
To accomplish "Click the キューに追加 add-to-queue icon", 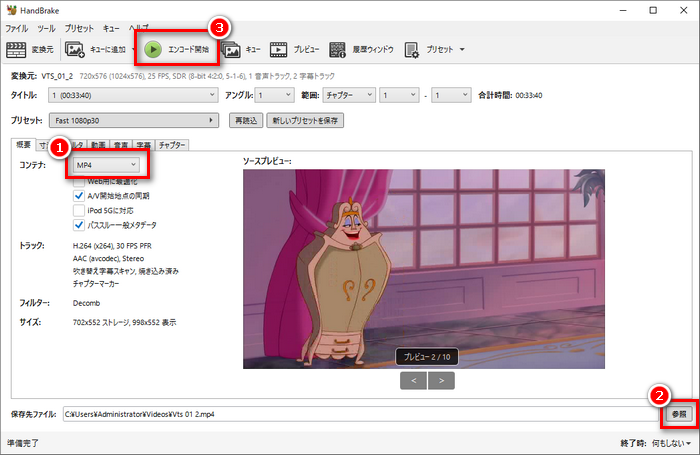I will coord(75,48).
